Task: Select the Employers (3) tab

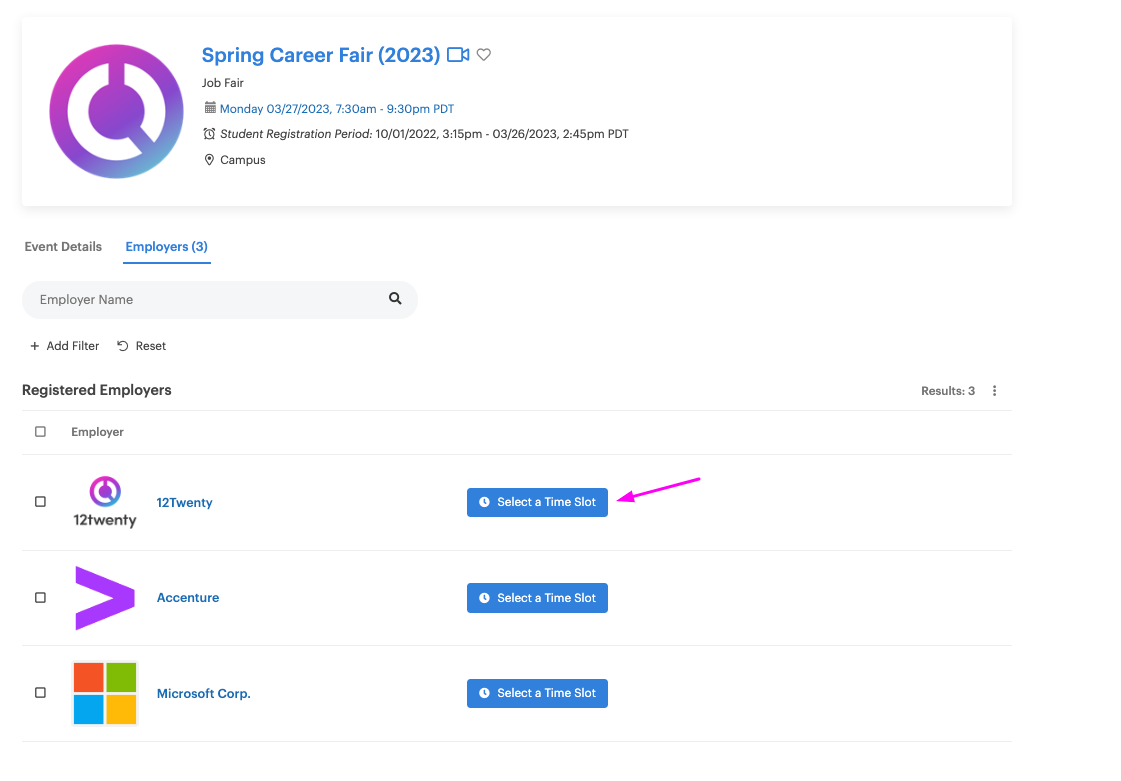Action: point(167,247)
